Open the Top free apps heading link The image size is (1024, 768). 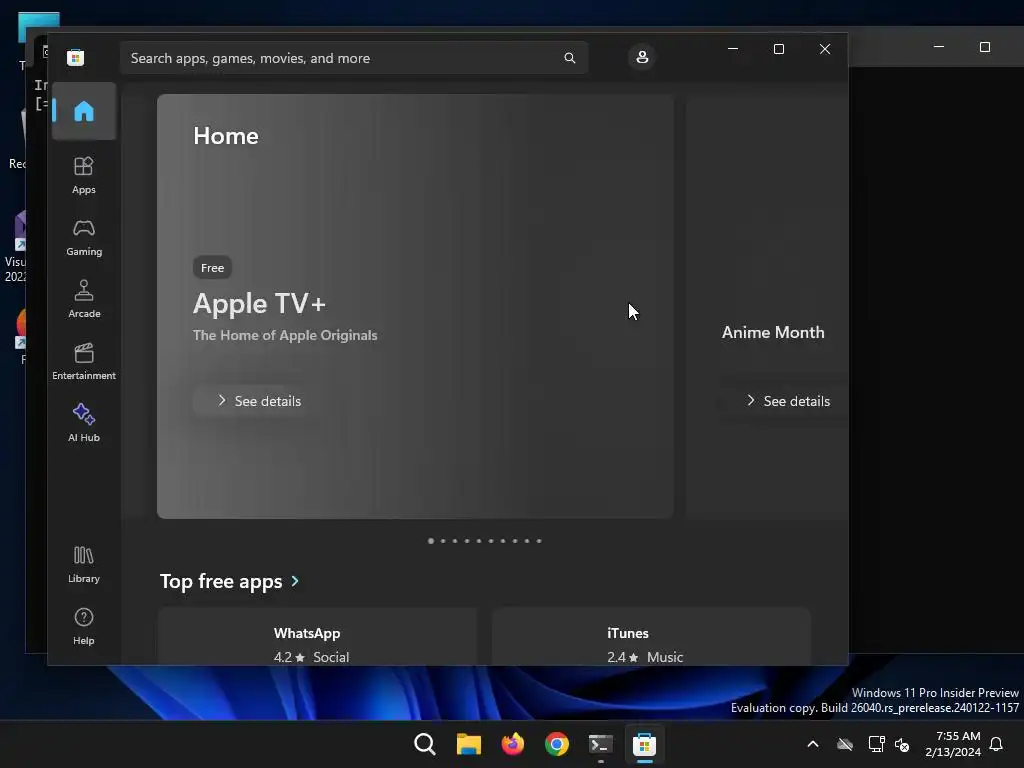click(x=221, y=581)
